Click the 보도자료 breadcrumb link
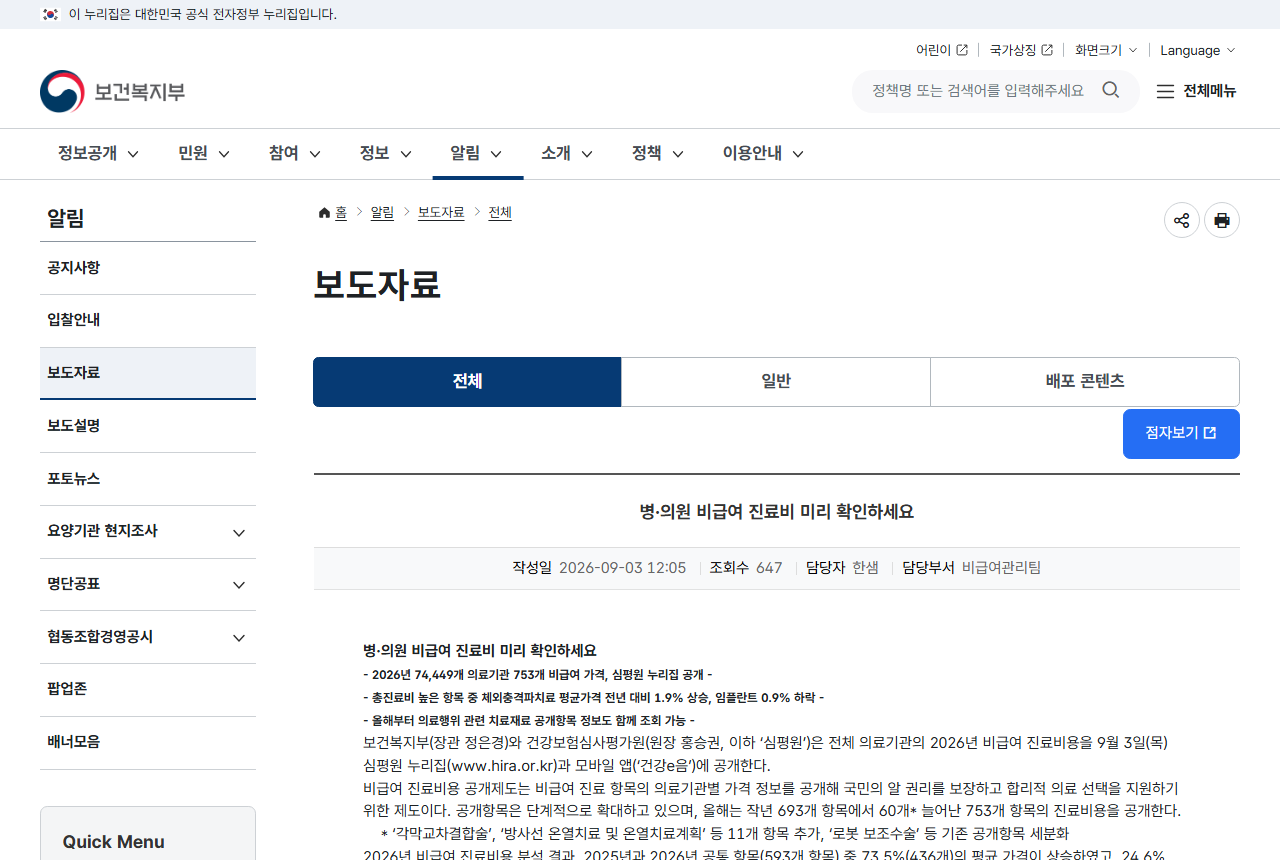The width and height of the screenshot is (1280, 860). point(441,213)
